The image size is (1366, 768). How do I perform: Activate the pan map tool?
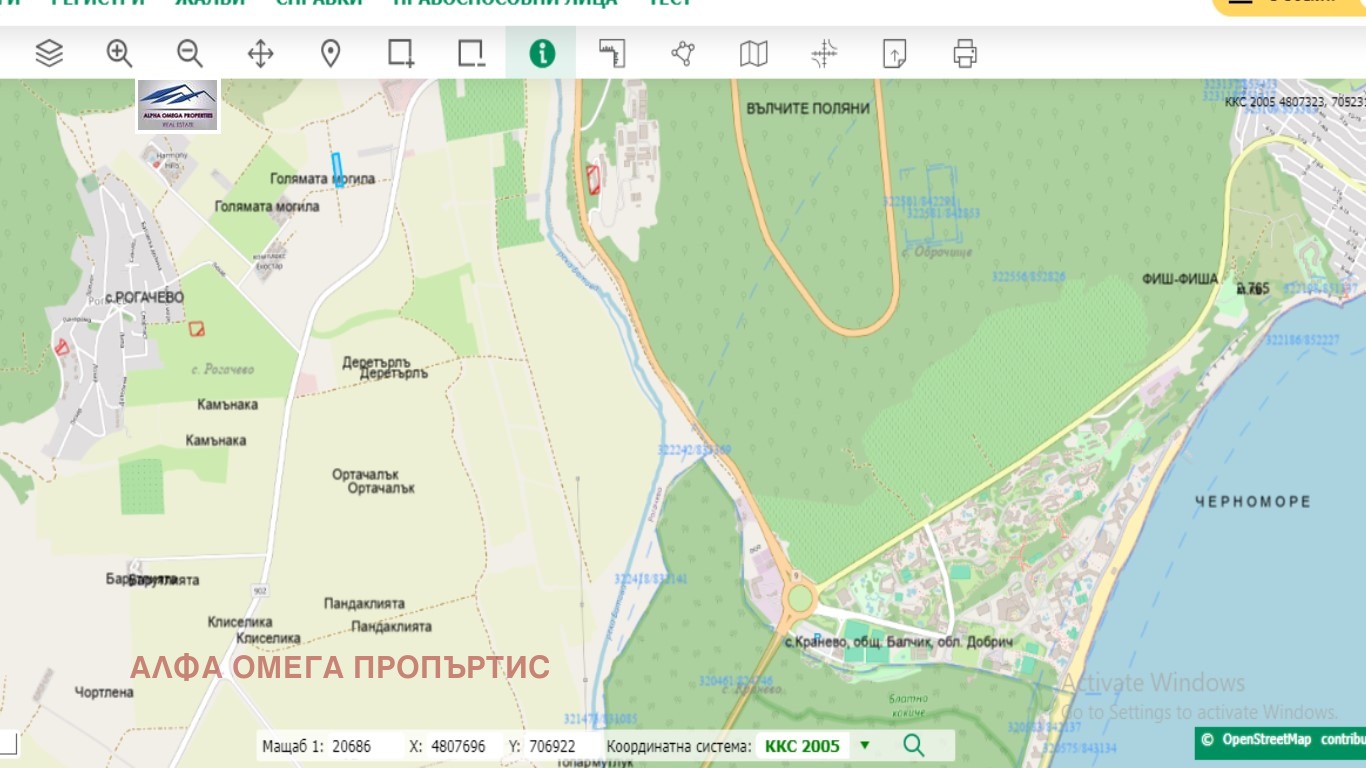point(260,53)
